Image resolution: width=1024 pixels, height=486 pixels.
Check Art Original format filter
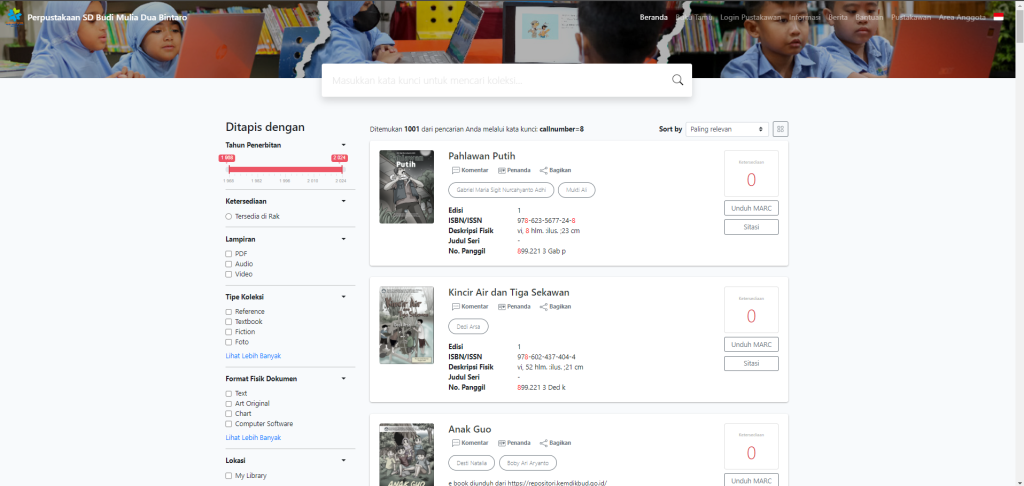229,404
